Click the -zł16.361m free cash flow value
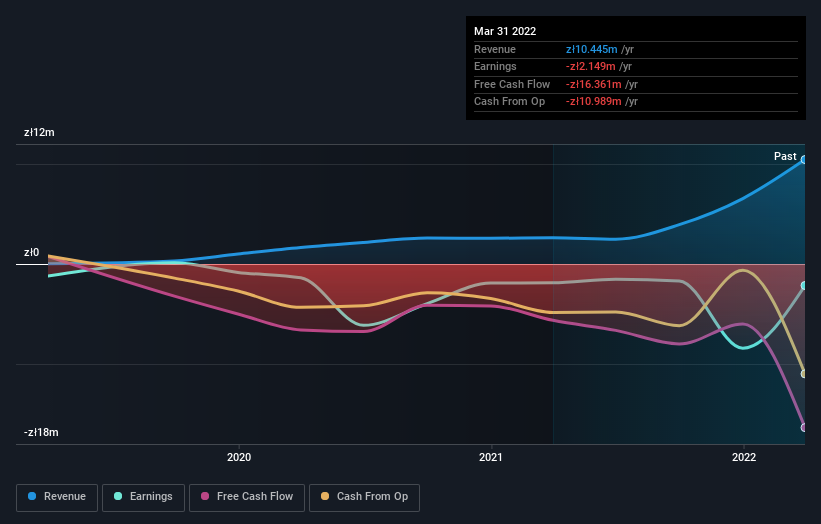This screenshot has width=821, height=524. (x=594, y=84)
